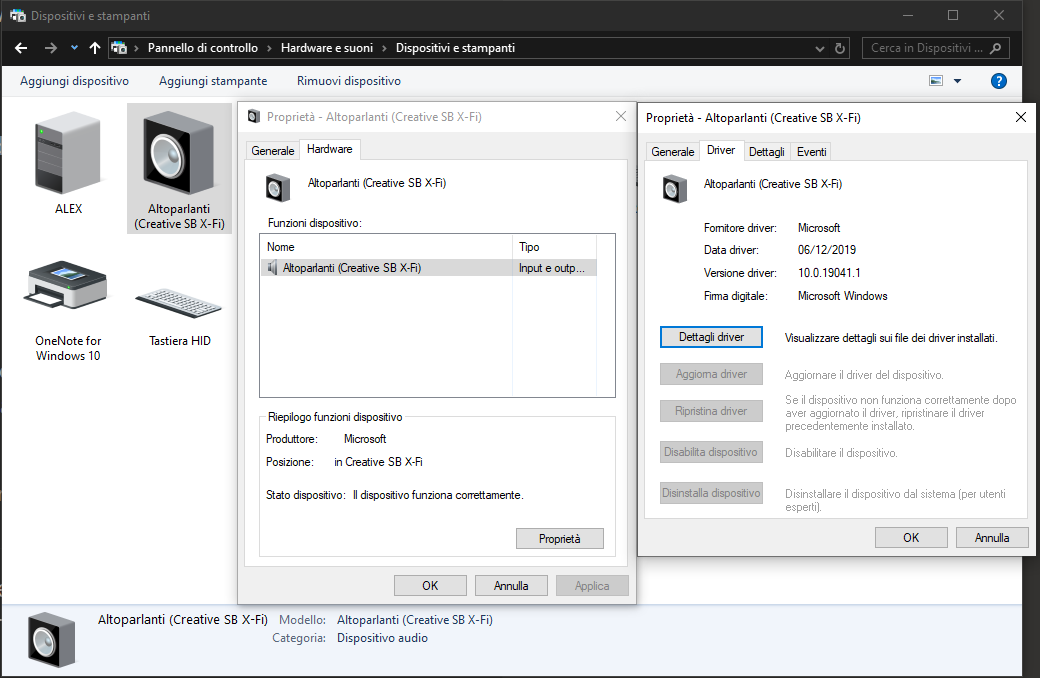Click driver version 10.0.19041.1 text
Viewport: 1040px width, 678px height.
[829, 273]
